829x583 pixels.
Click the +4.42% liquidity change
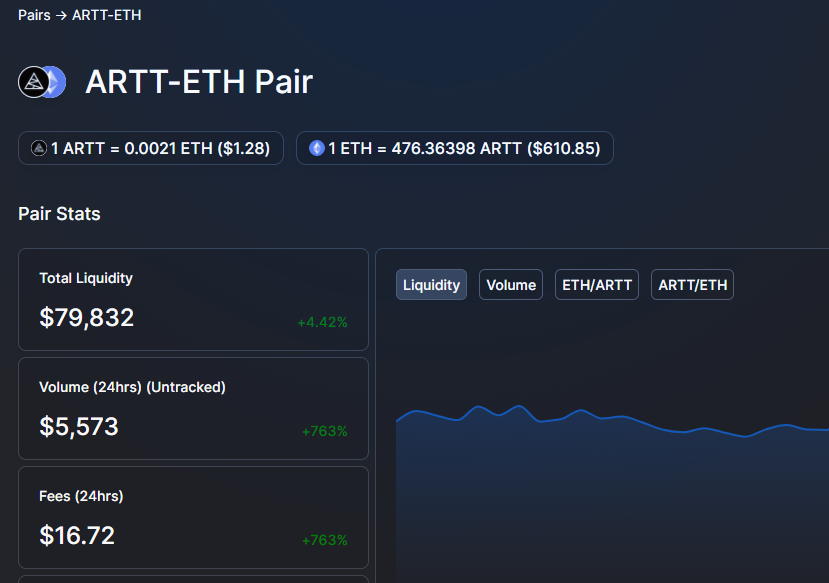coord(322,322)
